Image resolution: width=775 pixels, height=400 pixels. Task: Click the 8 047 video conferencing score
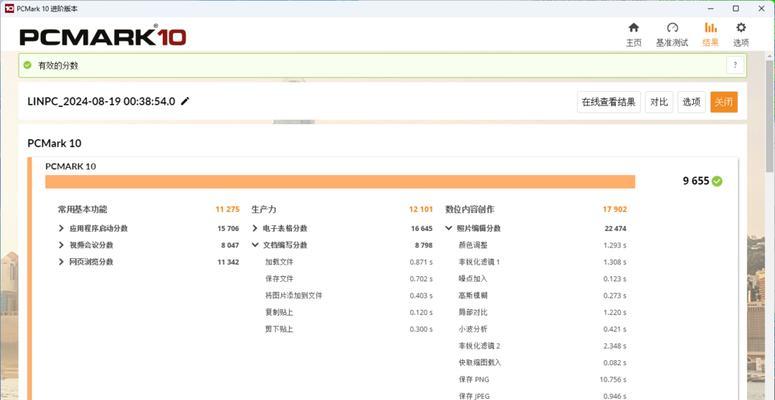click(230, 245)
